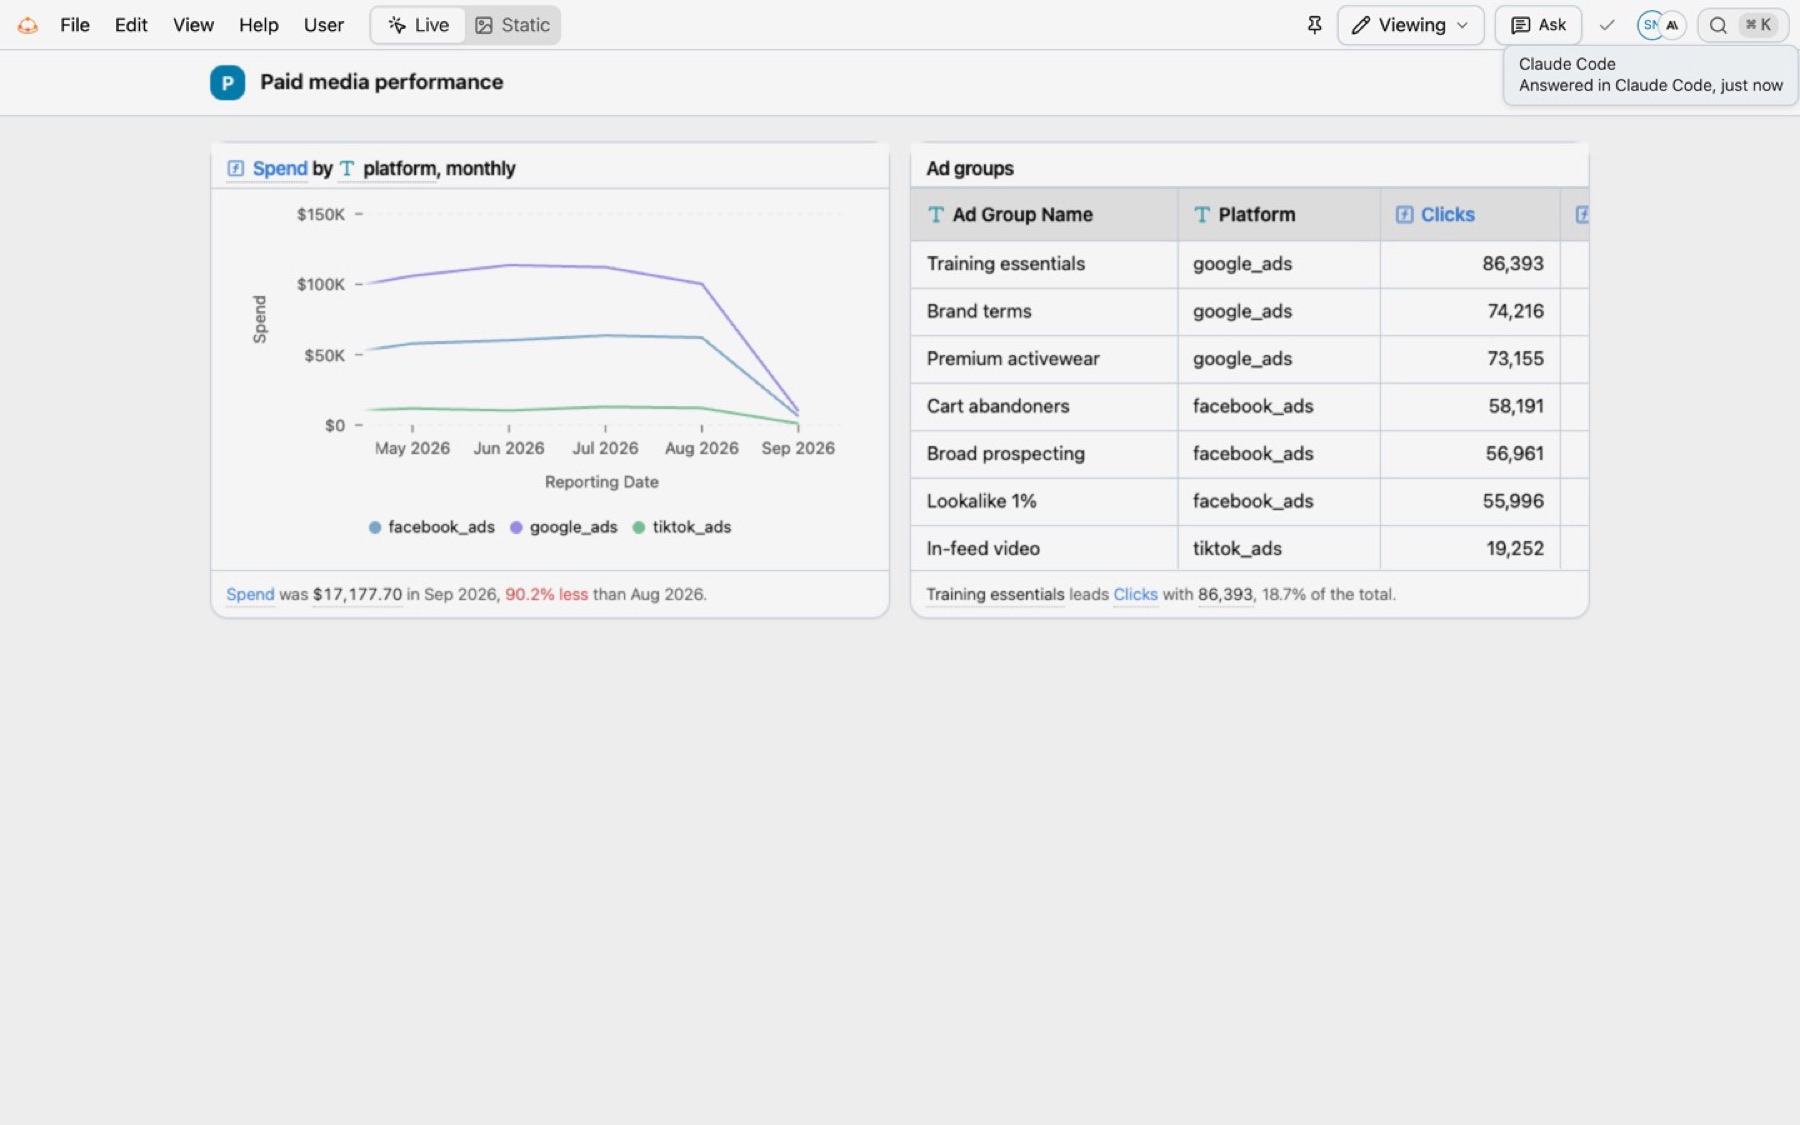The width and height of the screenshot is (1800, 1125).
Task: Click the Spend measure icon in chart title
Action: (x=236, y=168)
